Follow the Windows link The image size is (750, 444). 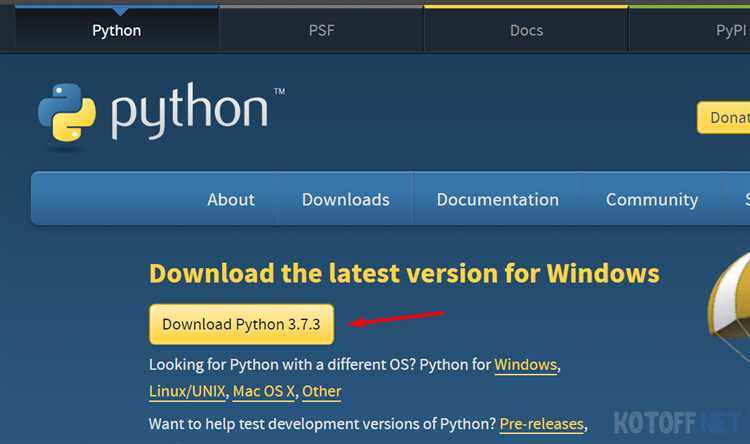click(x=526, y=364)
